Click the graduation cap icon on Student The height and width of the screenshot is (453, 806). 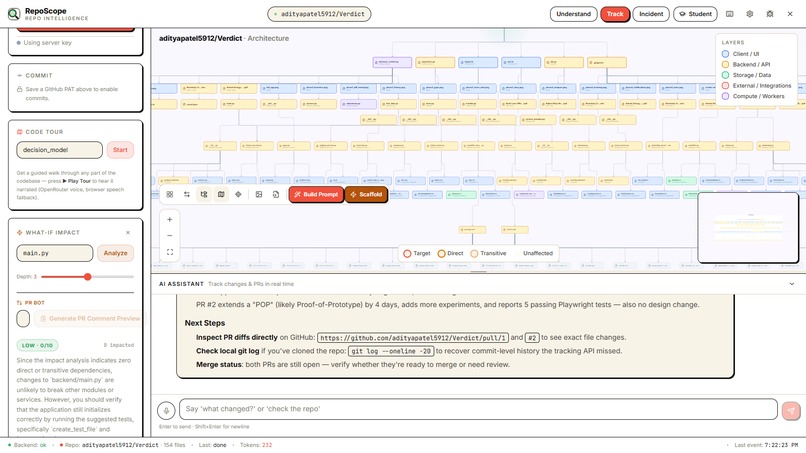[x=682, y=14]
